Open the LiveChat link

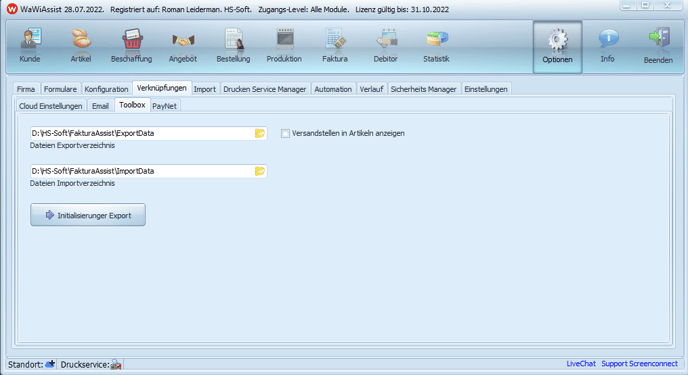point(581,364)
